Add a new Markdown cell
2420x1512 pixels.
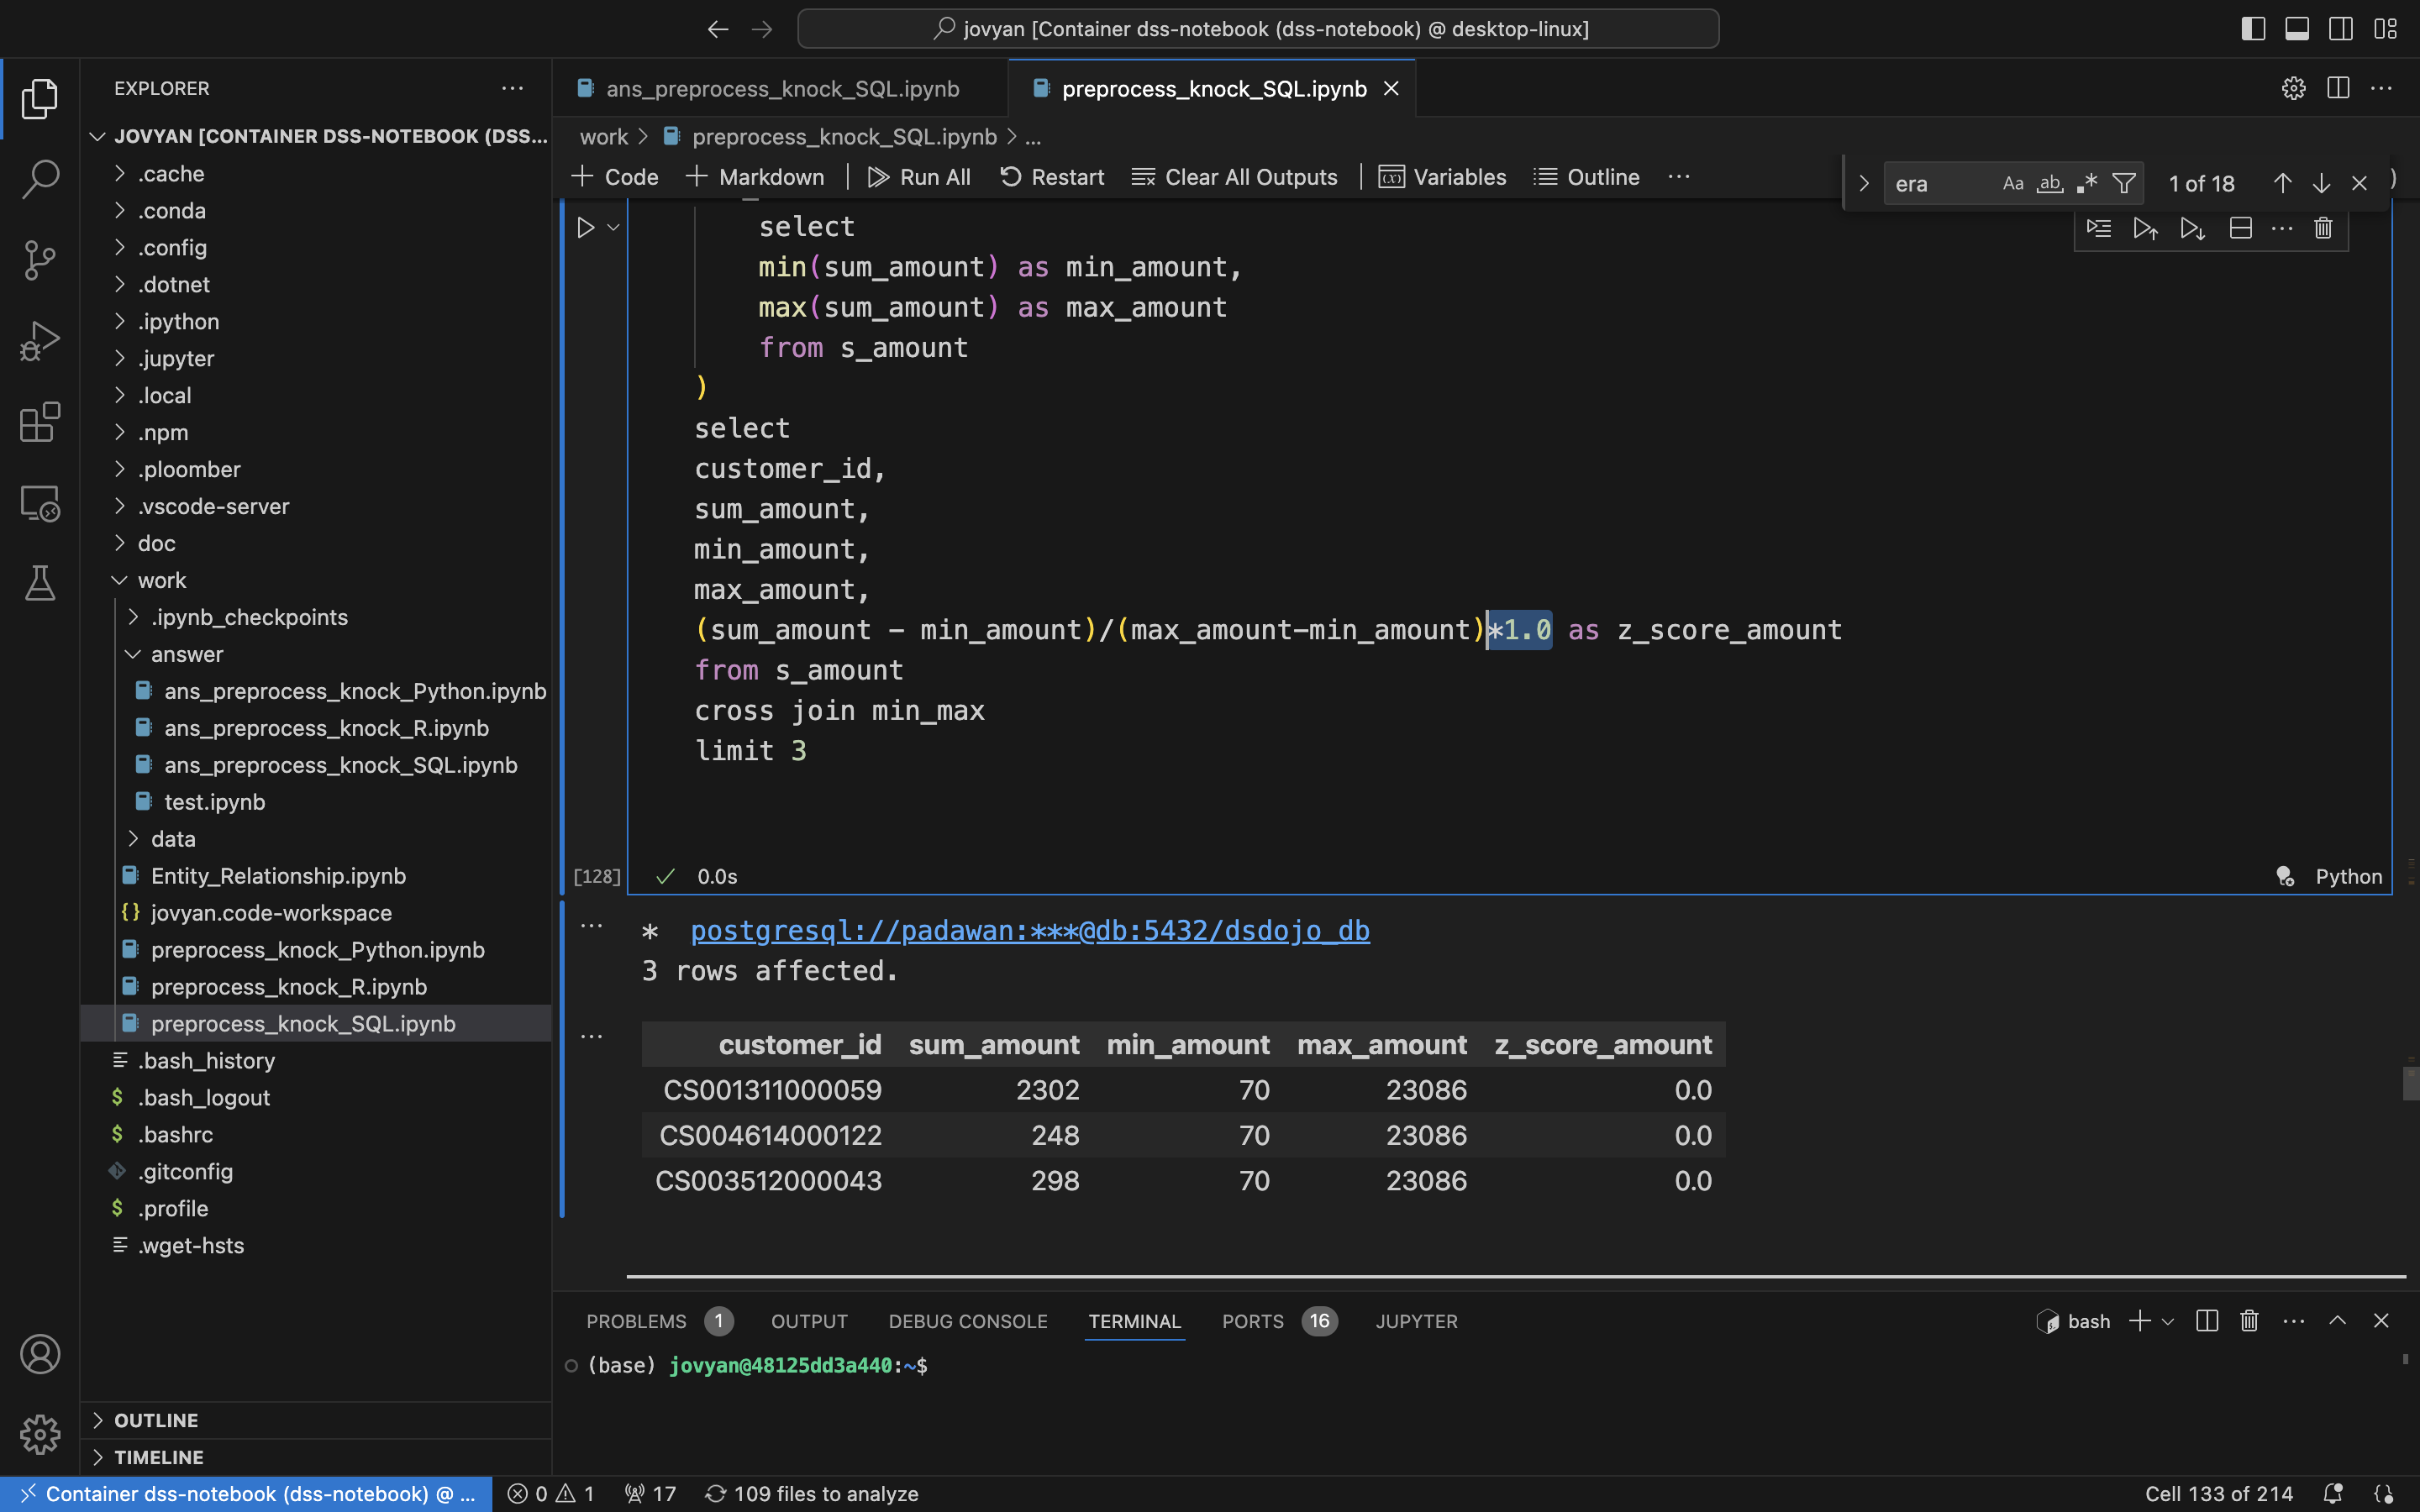point(755,177)
